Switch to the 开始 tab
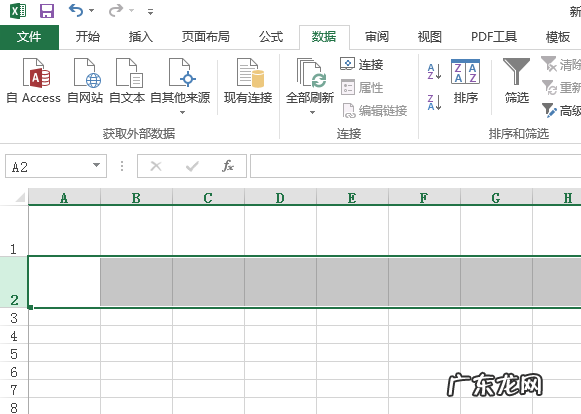This screenshot has height=414, width=581. (x=88, y=37)
